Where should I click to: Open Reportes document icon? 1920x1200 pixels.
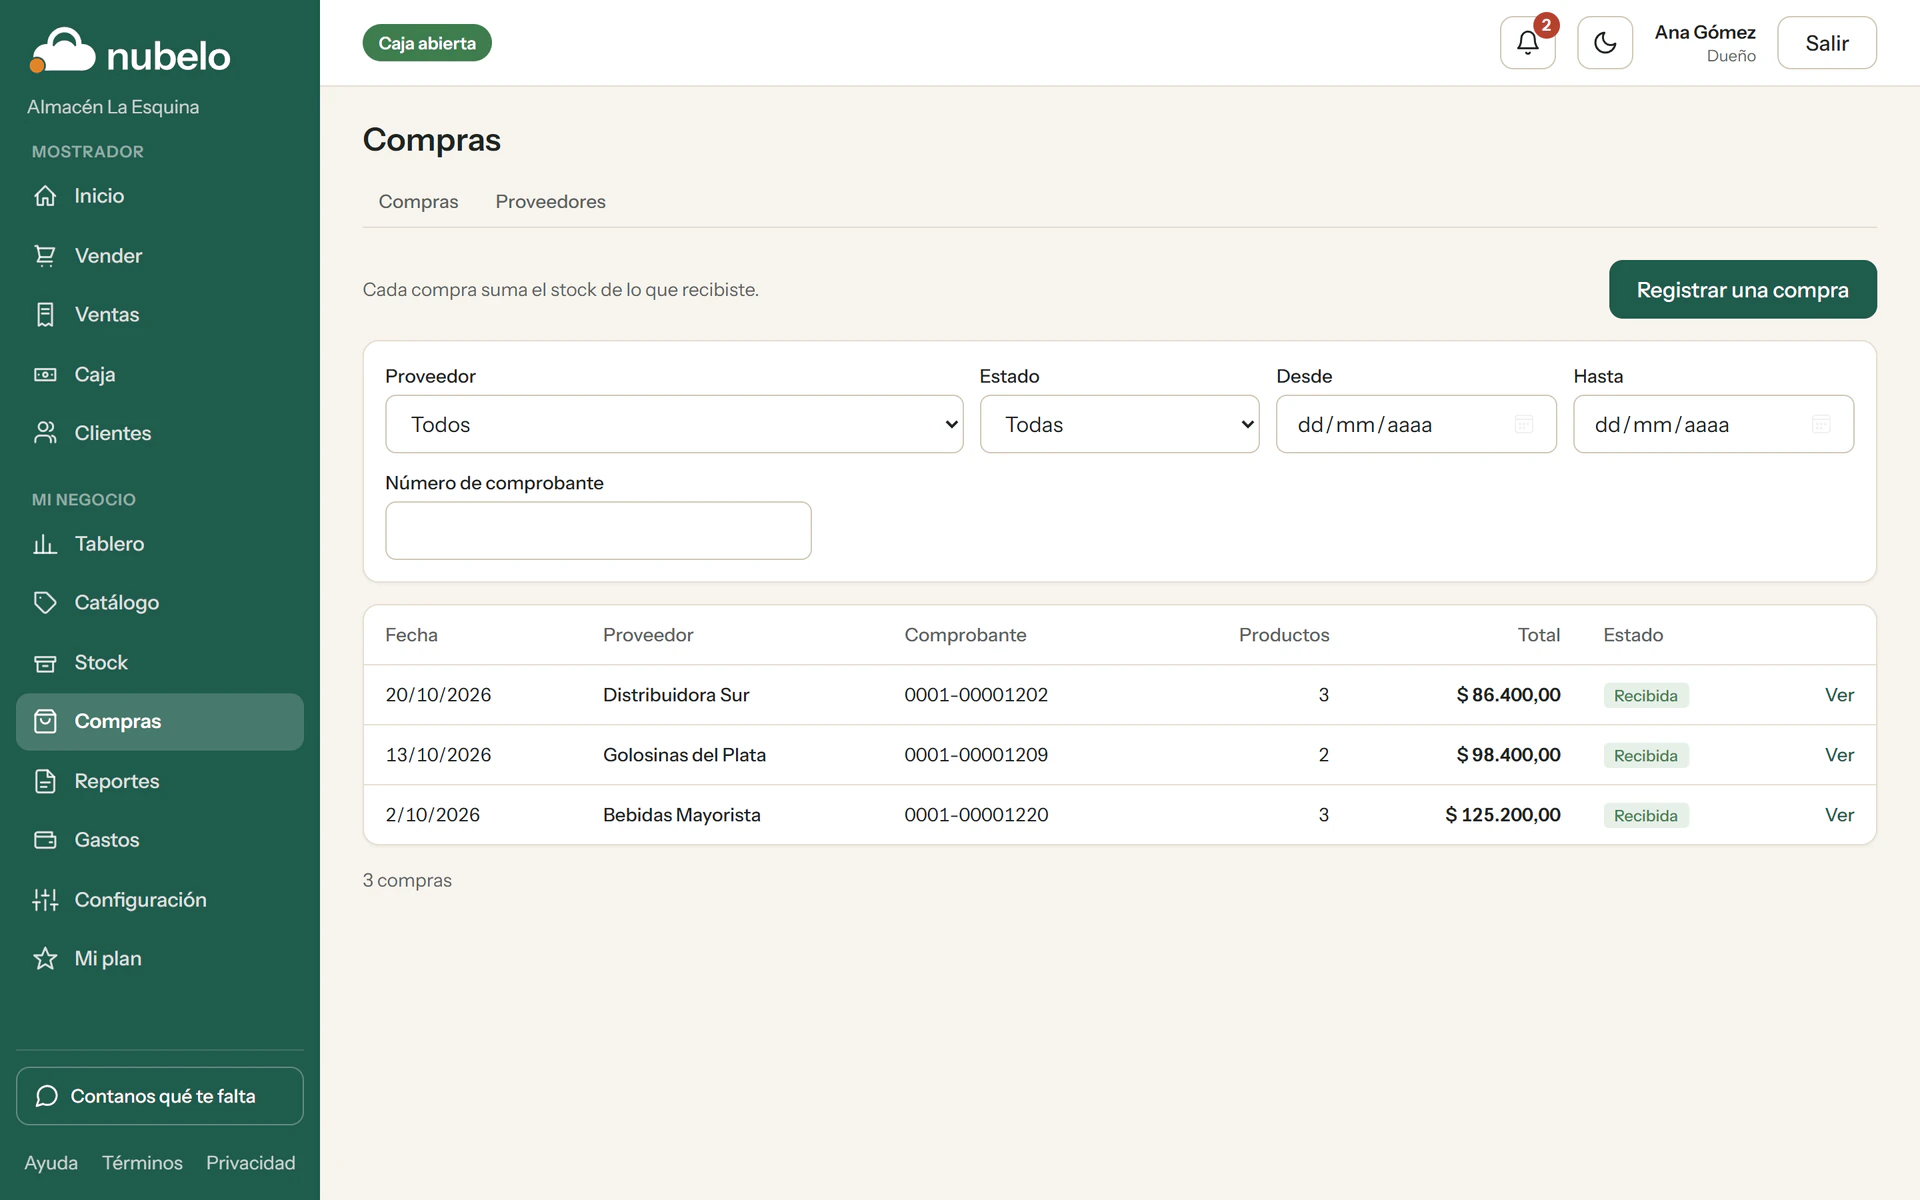point(45,781)
